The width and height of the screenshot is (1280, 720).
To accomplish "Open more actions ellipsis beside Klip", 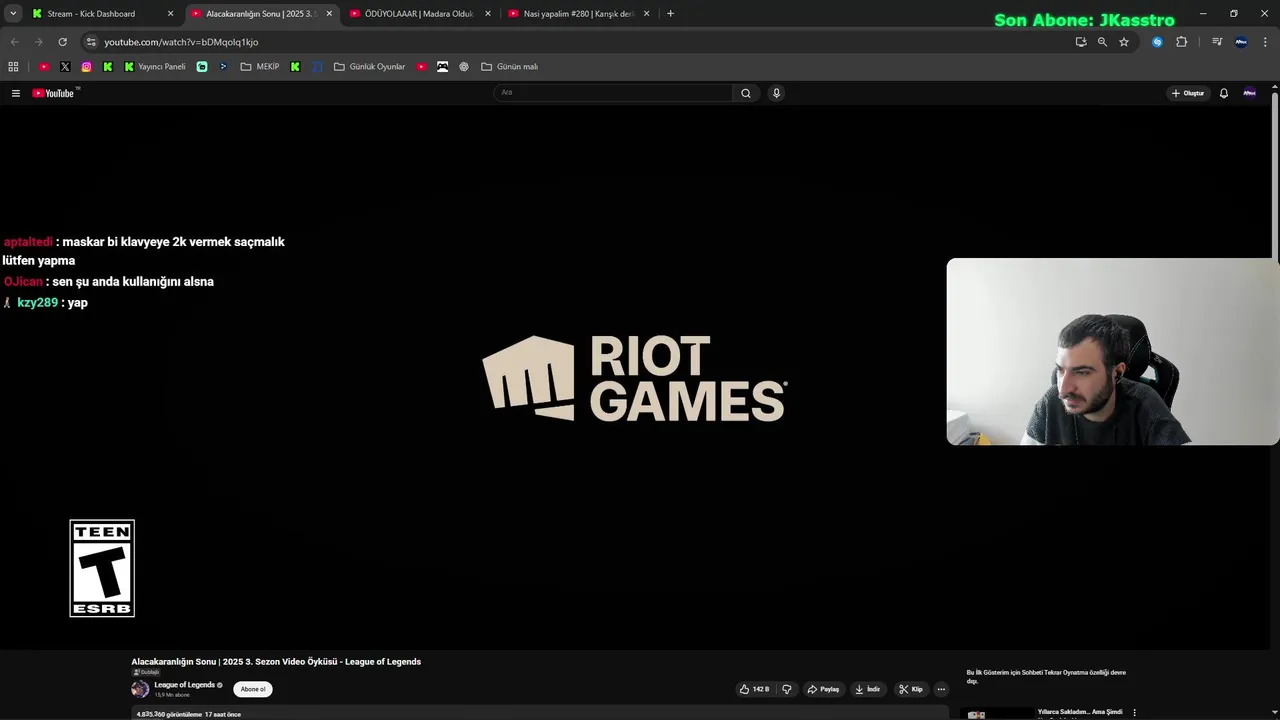I will pos(941,689).
